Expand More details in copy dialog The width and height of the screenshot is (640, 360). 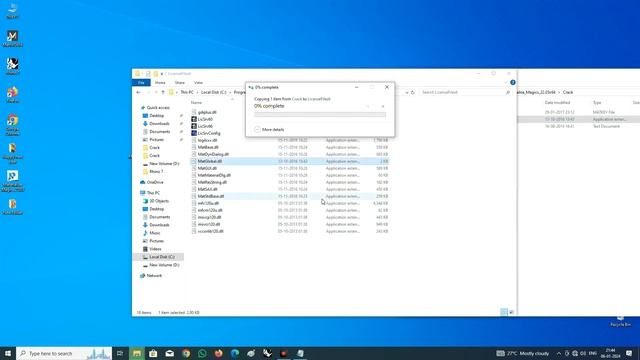coord(269,129)
